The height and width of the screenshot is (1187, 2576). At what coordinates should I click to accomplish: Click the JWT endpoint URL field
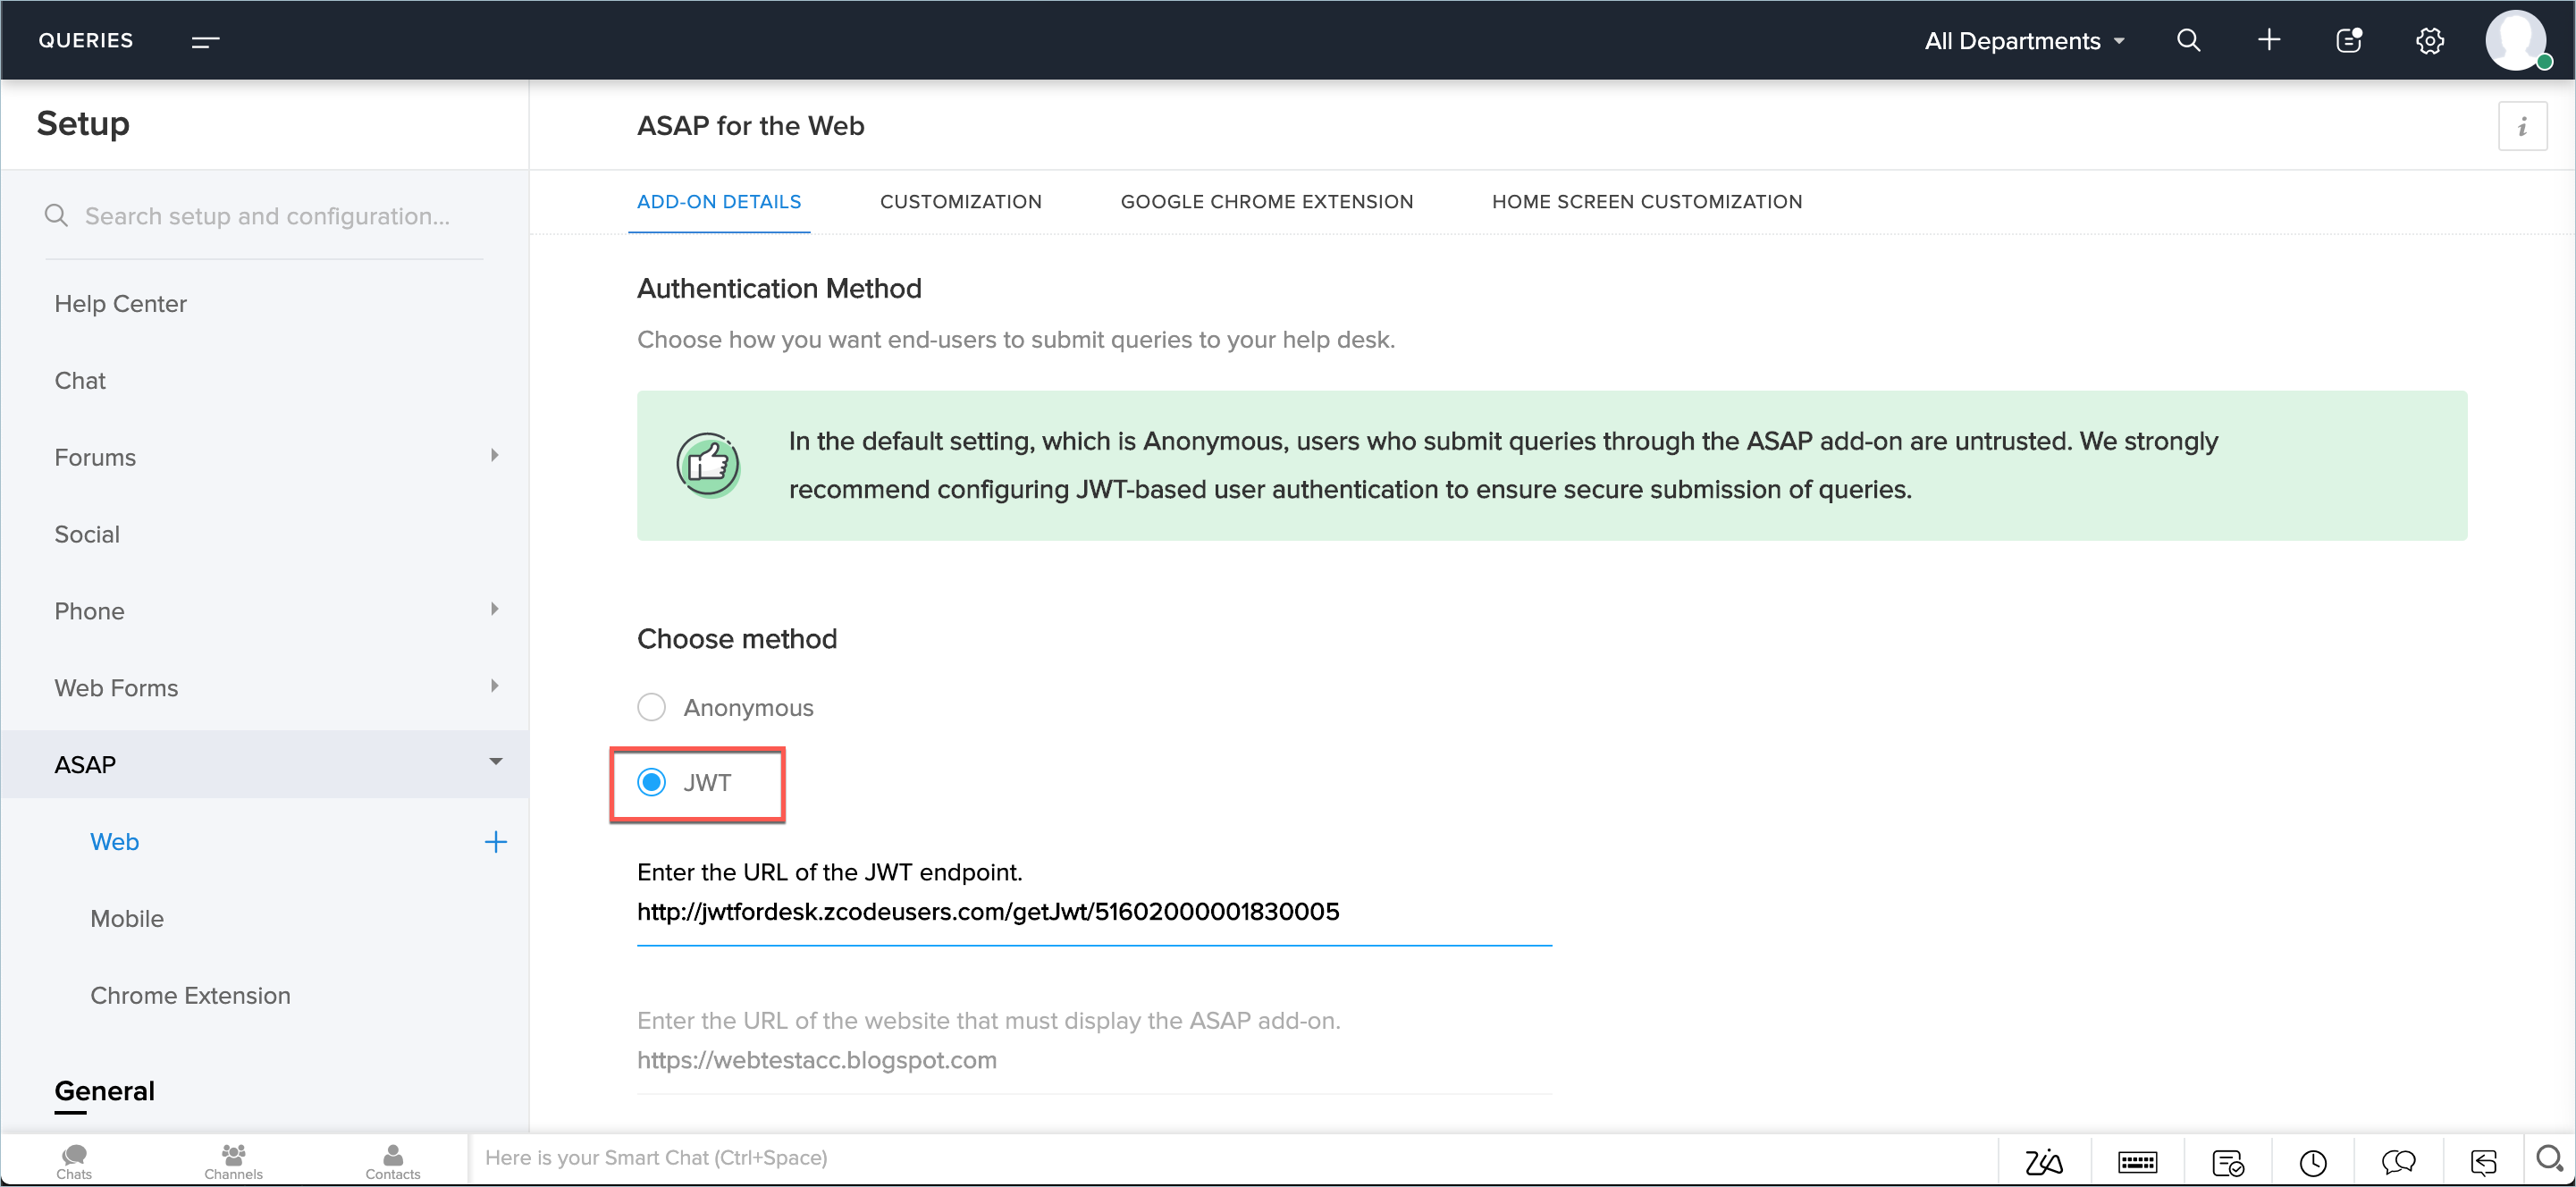click(x=1093, y=911)
